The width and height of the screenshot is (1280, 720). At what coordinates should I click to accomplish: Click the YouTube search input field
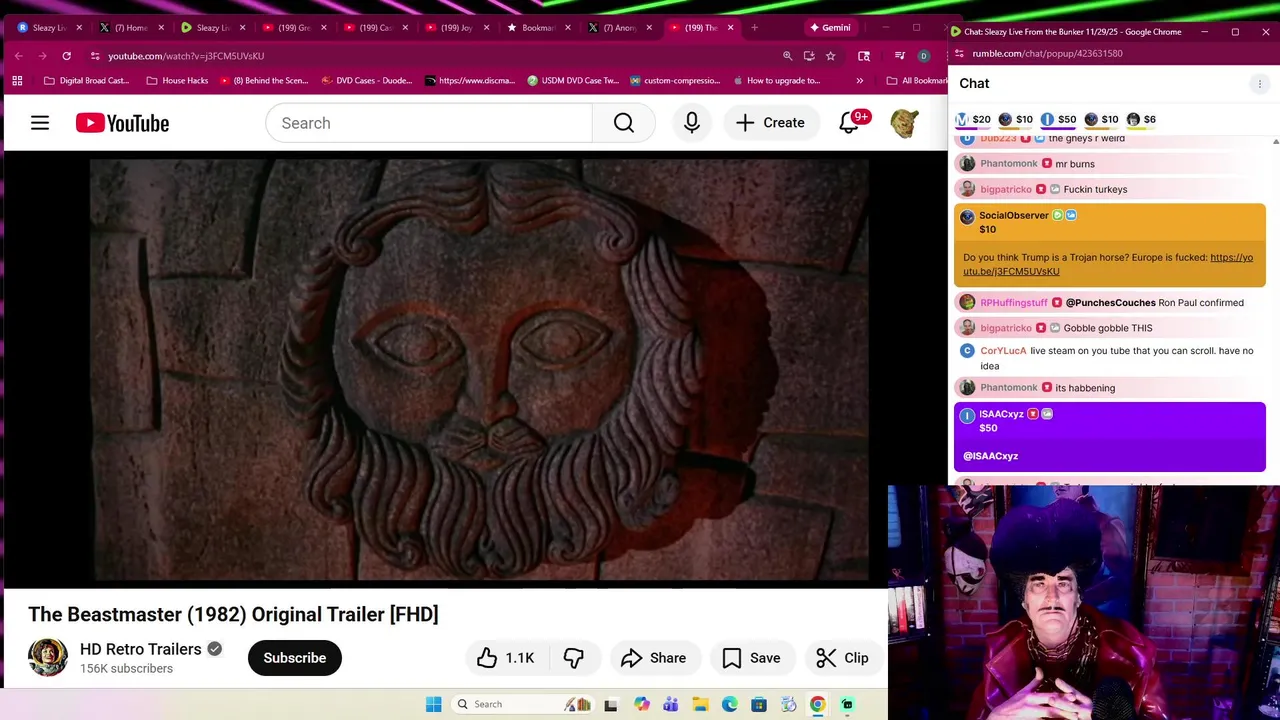pyautogui.click(x=428, y=123)
